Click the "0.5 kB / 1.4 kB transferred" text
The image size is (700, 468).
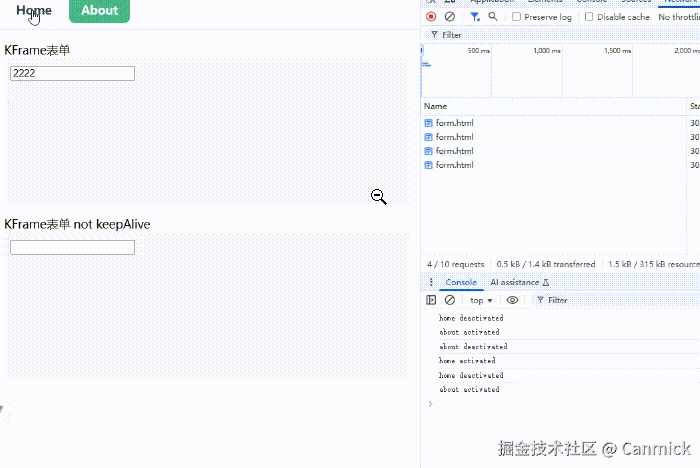(546, 264)
